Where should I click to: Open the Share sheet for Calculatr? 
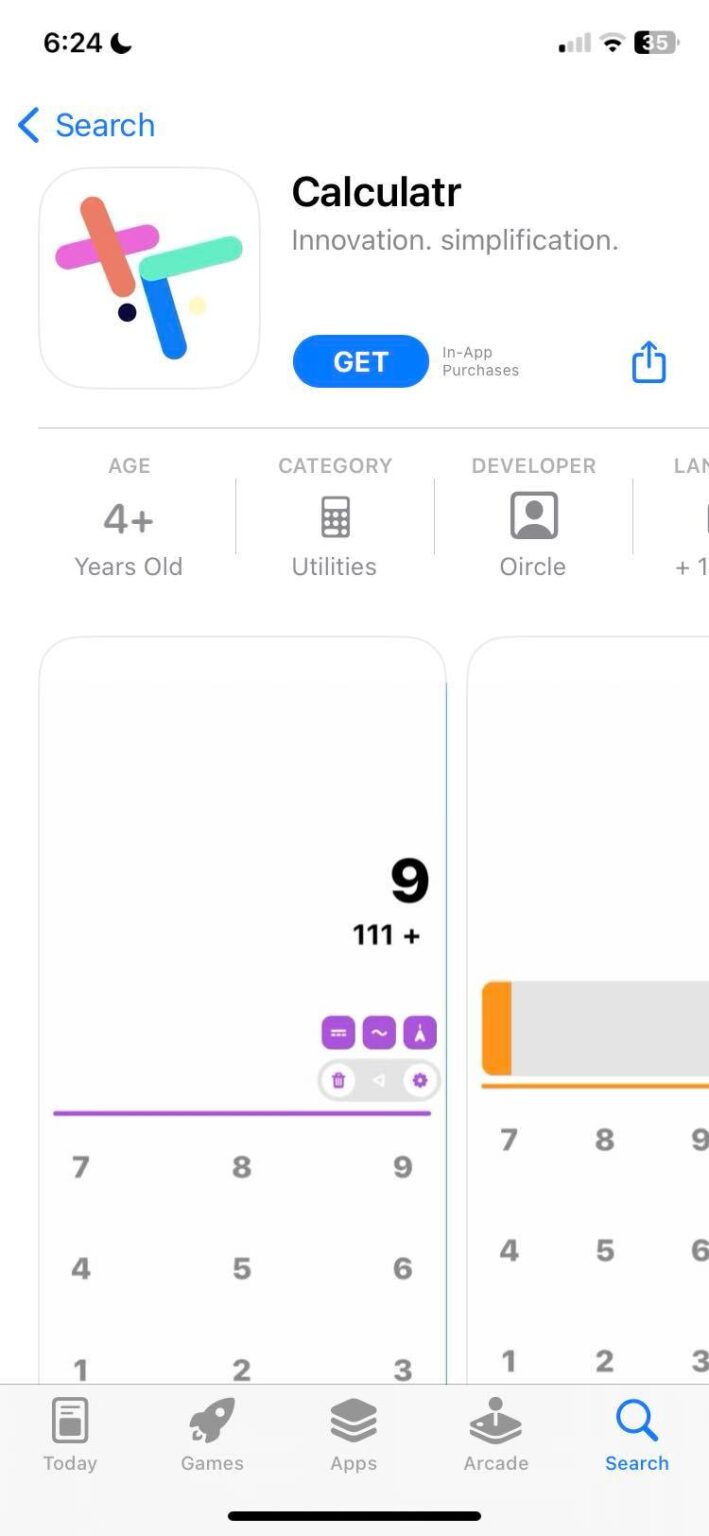click(x=647, y=362)
